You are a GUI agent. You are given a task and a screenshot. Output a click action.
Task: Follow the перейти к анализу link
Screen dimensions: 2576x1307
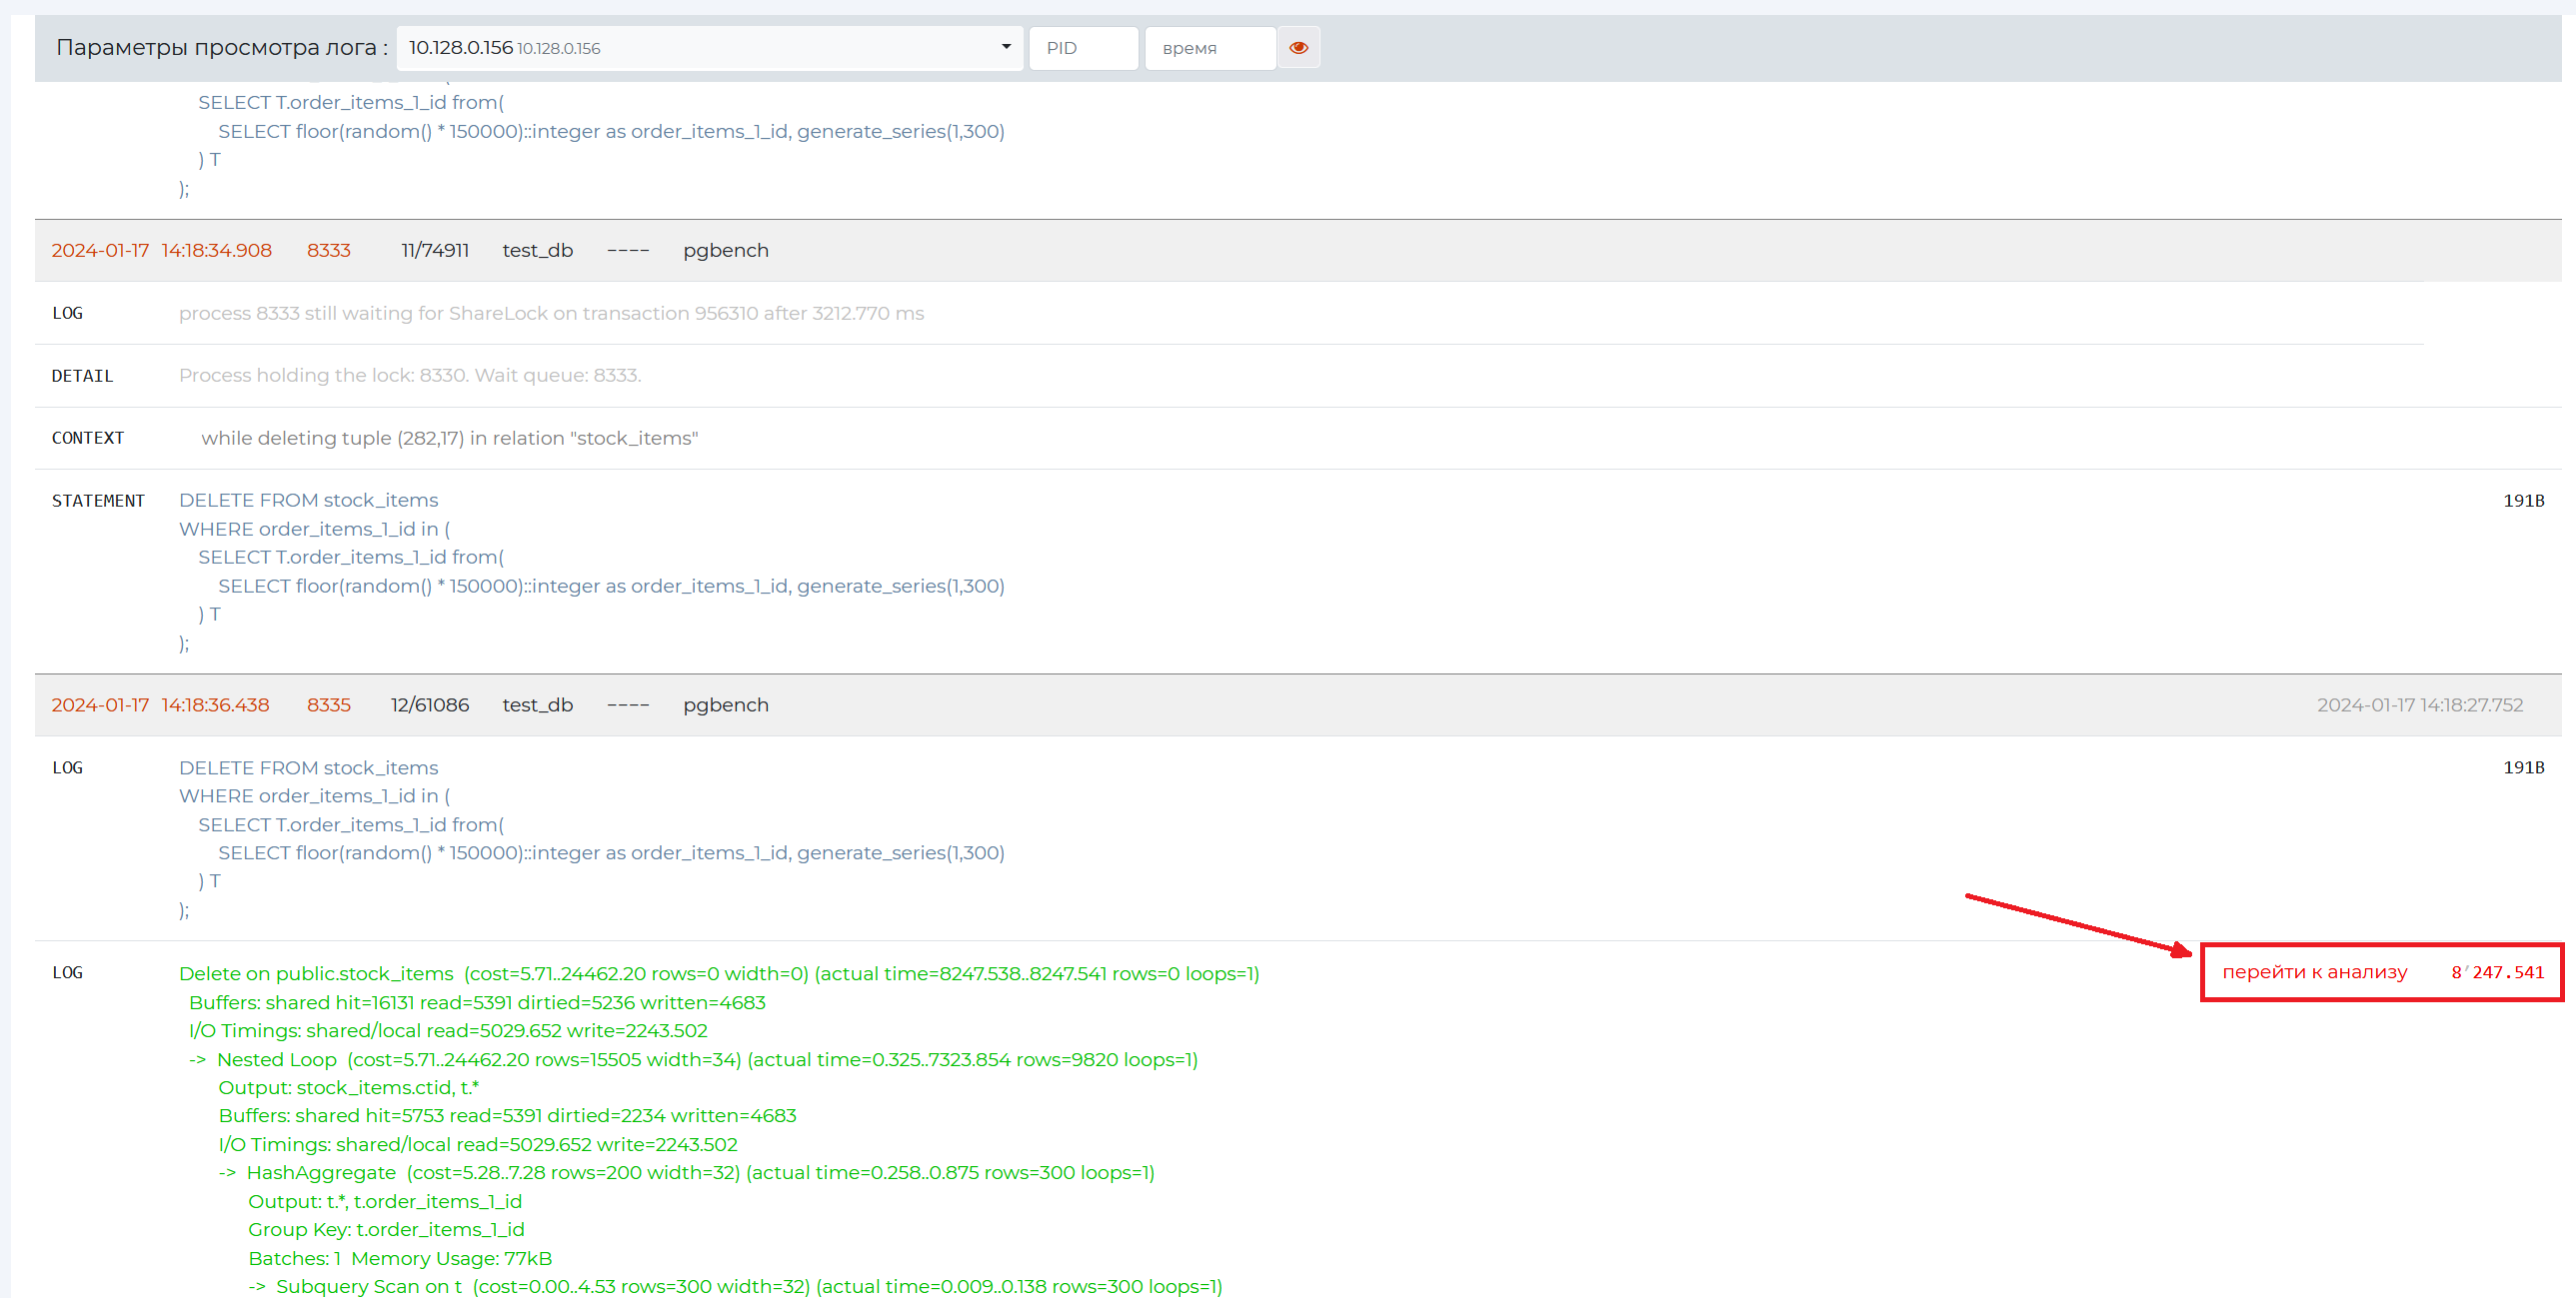[x=2314, y=971]
